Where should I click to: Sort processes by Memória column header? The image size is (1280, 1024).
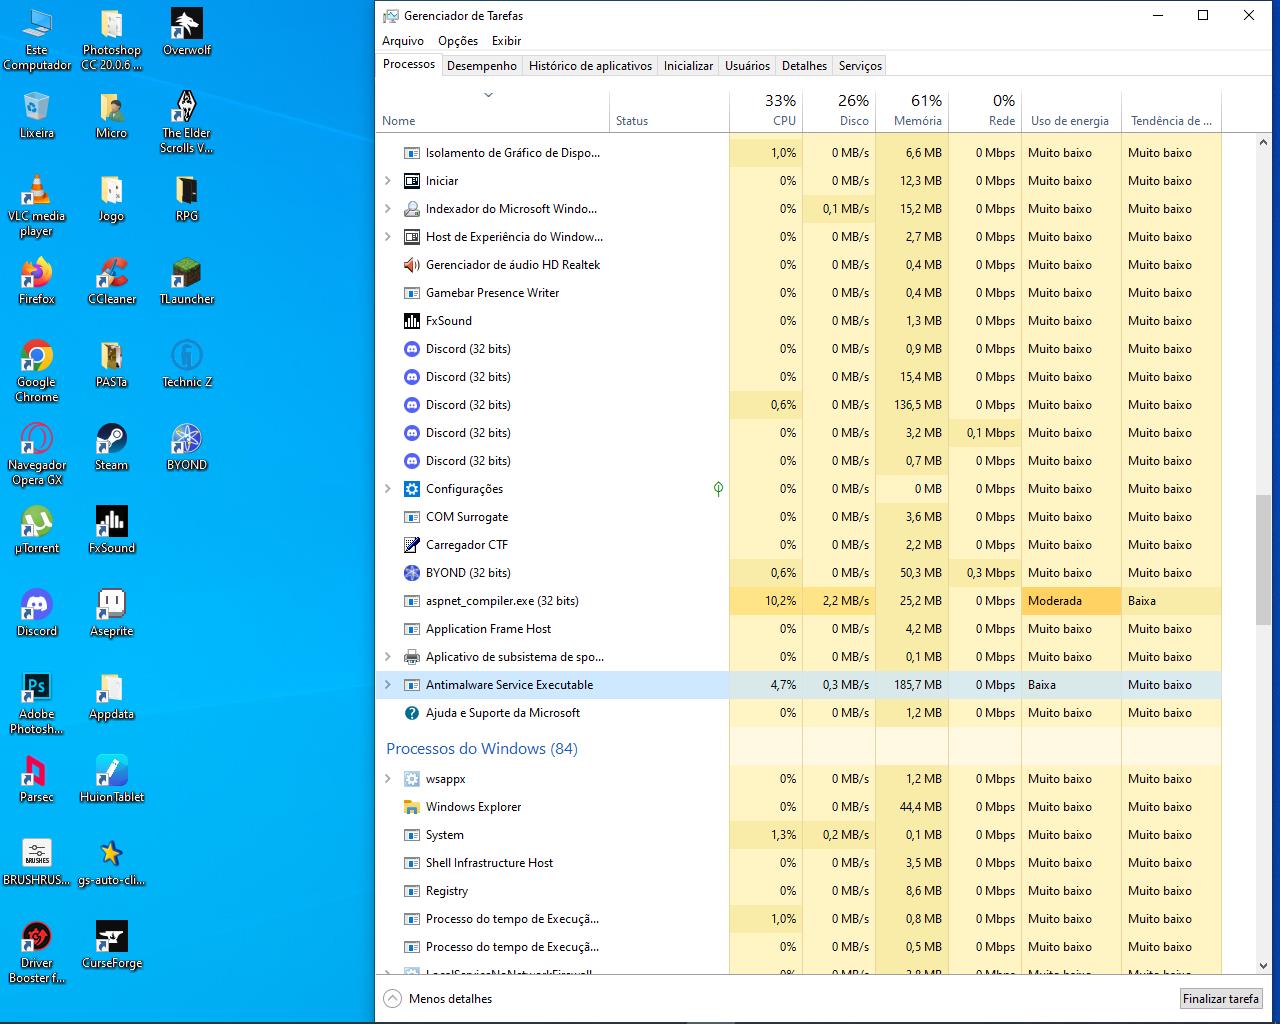click(911, 110)
